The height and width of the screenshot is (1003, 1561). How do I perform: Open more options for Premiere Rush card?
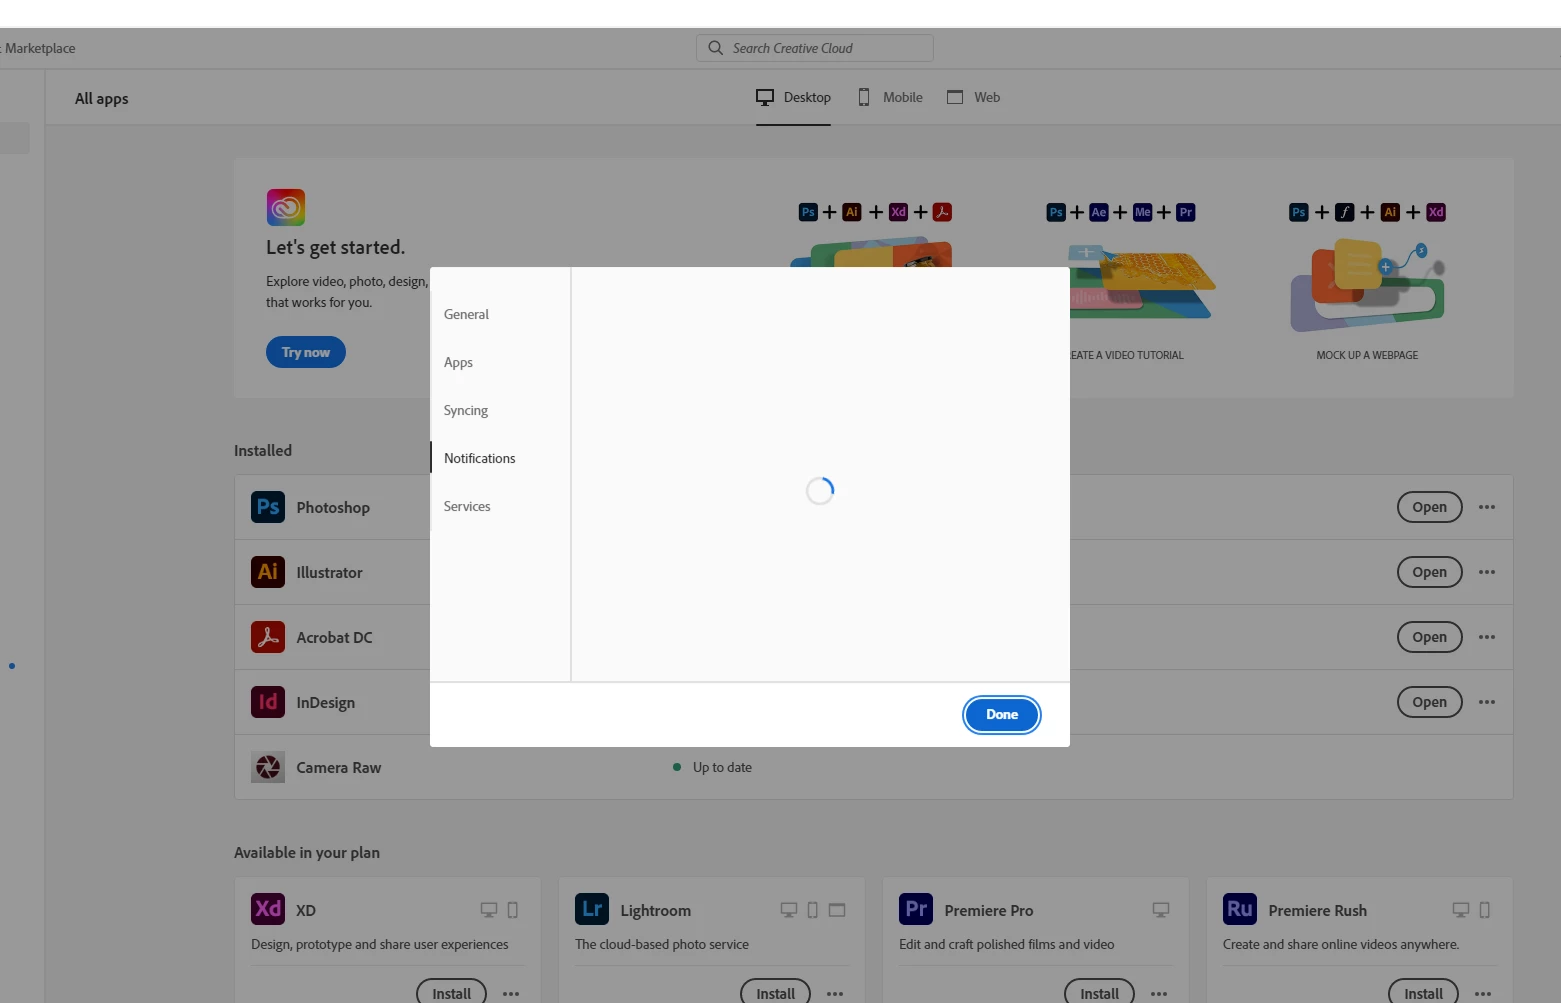click(1483, 994)
